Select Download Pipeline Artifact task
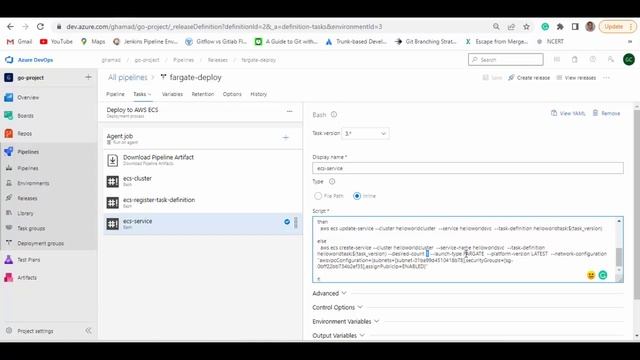This screenshot has height=360, width=640. (203, 160)
